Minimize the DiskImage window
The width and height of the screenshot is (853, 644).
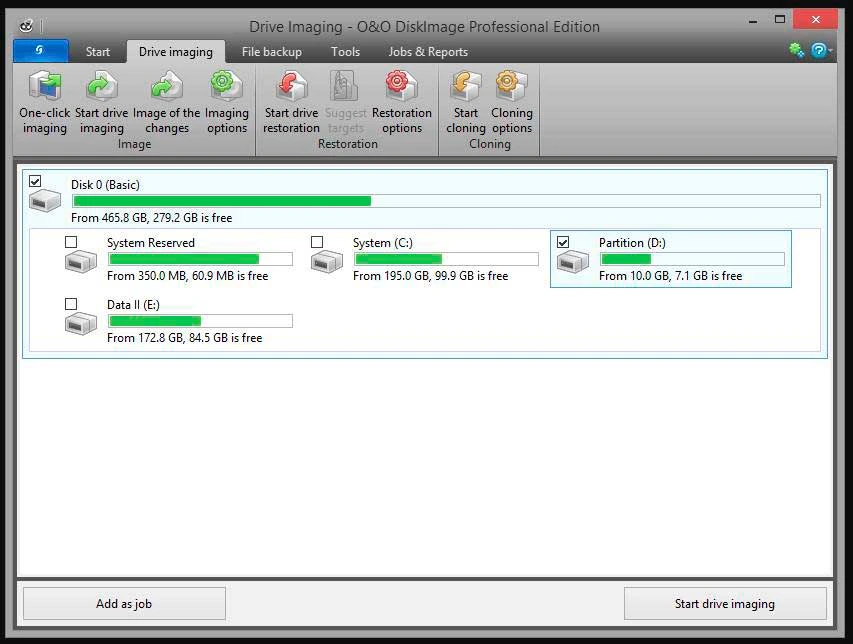coord(753,21)
